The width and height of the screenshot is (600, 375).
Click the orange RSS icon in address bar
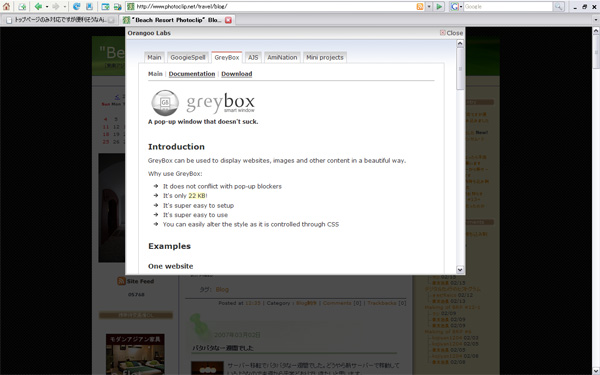pos(420,7)
